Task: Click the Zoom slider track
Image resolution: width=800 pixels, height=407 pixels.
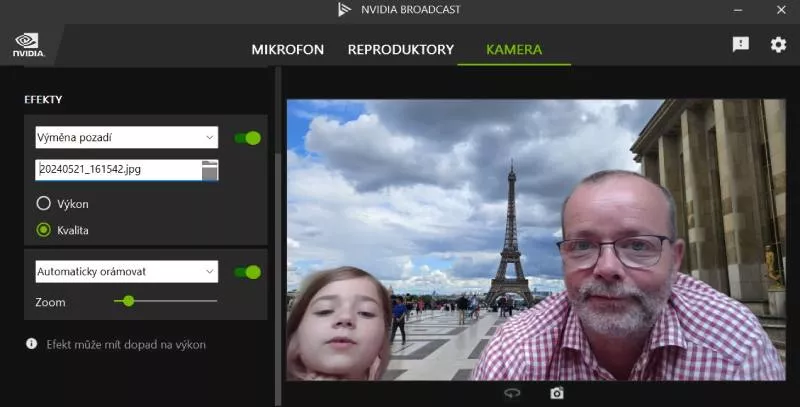Action: tap(170, 301)
